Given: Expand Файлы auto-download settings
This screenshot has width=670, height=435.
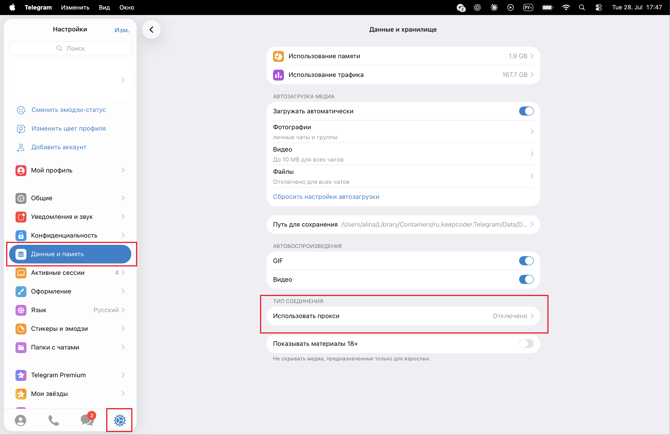Looking at the screenshot, I should coord(403,176).
